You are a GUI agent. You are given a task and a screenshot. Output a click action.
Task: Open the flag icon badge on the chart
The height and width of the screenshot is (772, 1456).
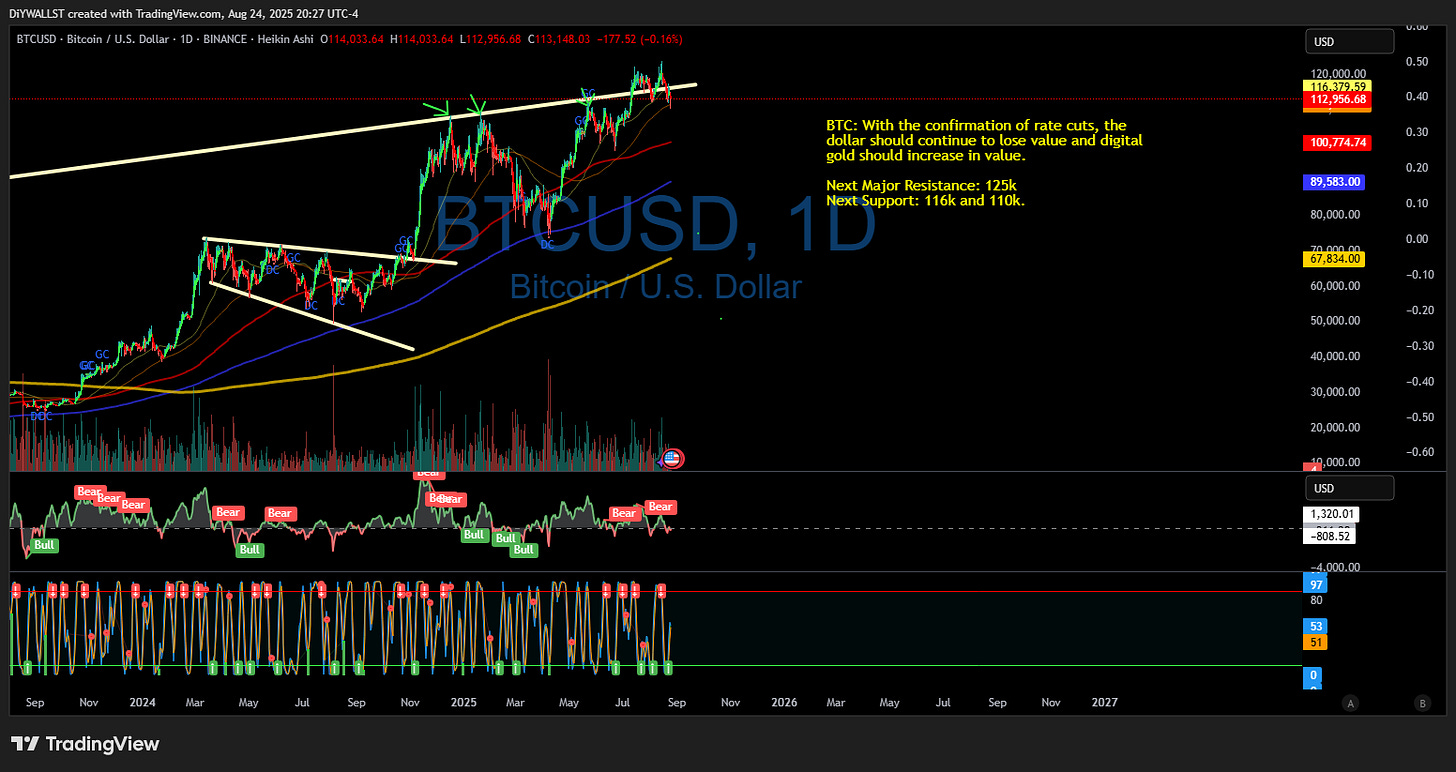[671, 458]
